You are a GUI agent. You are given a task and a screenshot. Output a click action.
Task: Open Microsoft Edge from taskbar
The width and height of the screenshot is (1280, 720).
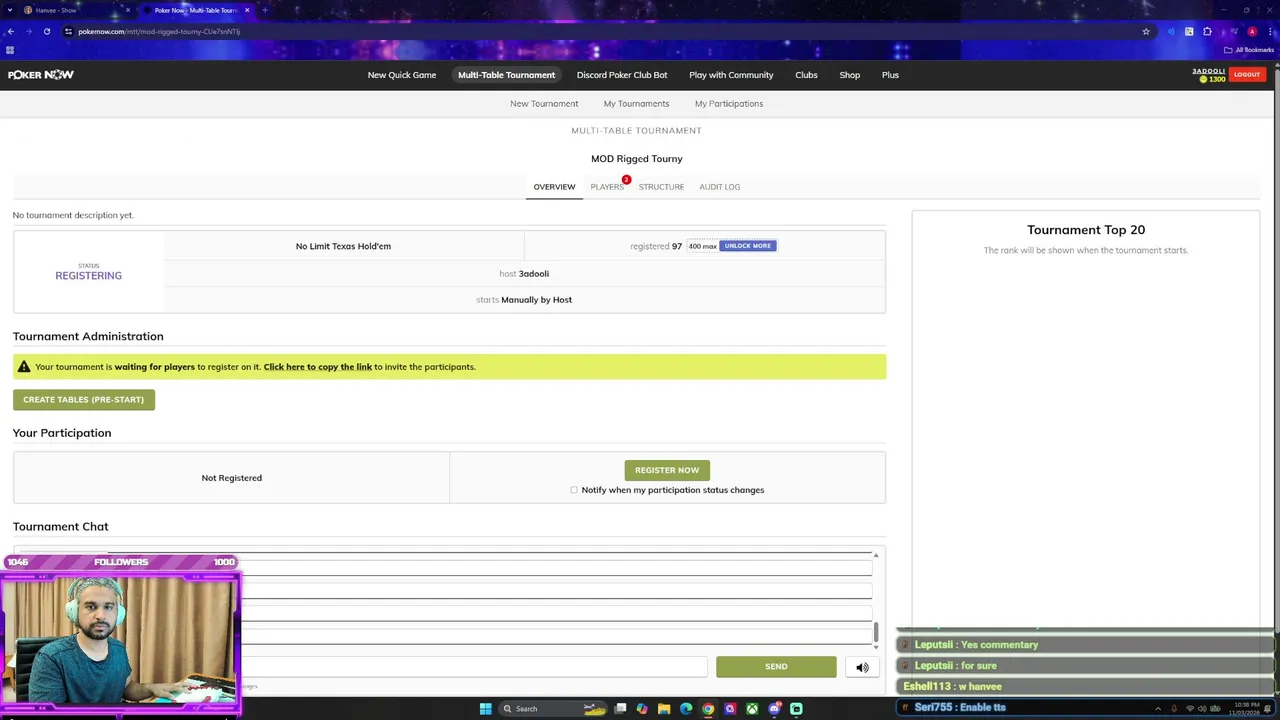click(686, 709)
